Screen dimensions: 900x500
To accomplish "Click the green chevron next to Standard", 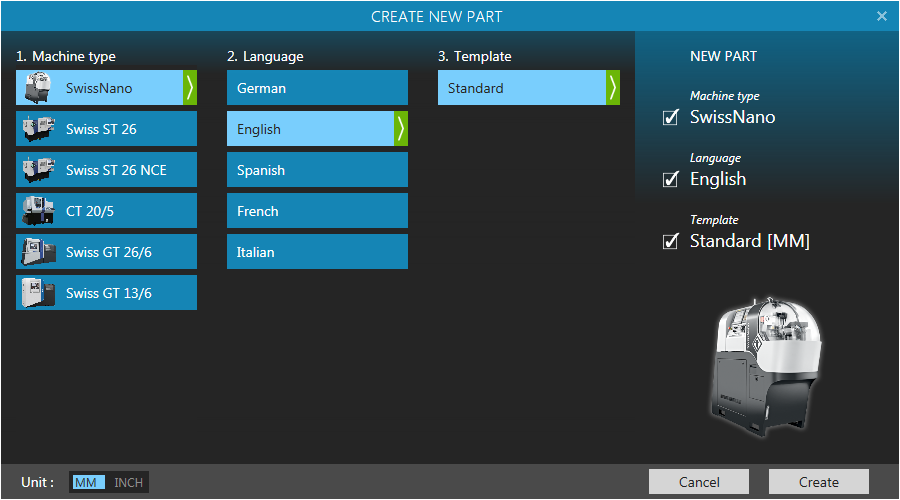I will coord(612,88).
